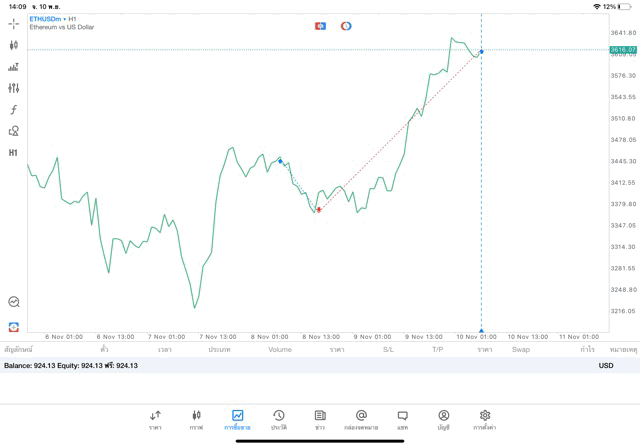This screenshot has height=447, width=640.
Task: Activate the crosshair cursor tool
Action: (14, 23)
